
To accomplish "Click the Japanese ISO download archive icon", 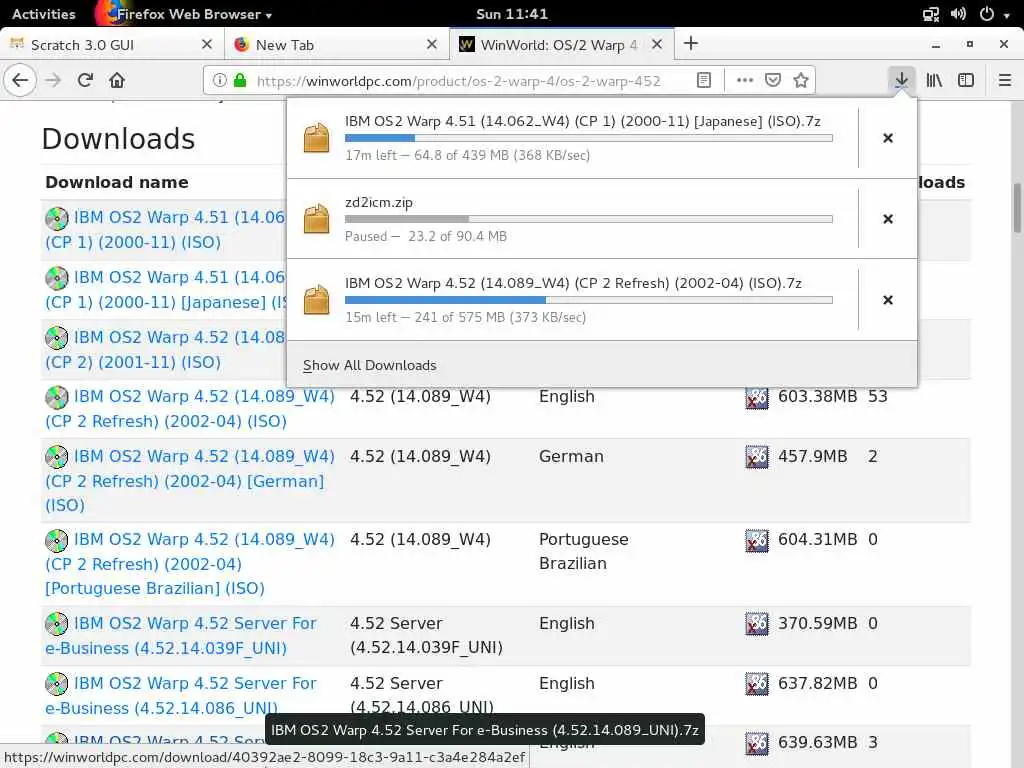I will (316, 138).
